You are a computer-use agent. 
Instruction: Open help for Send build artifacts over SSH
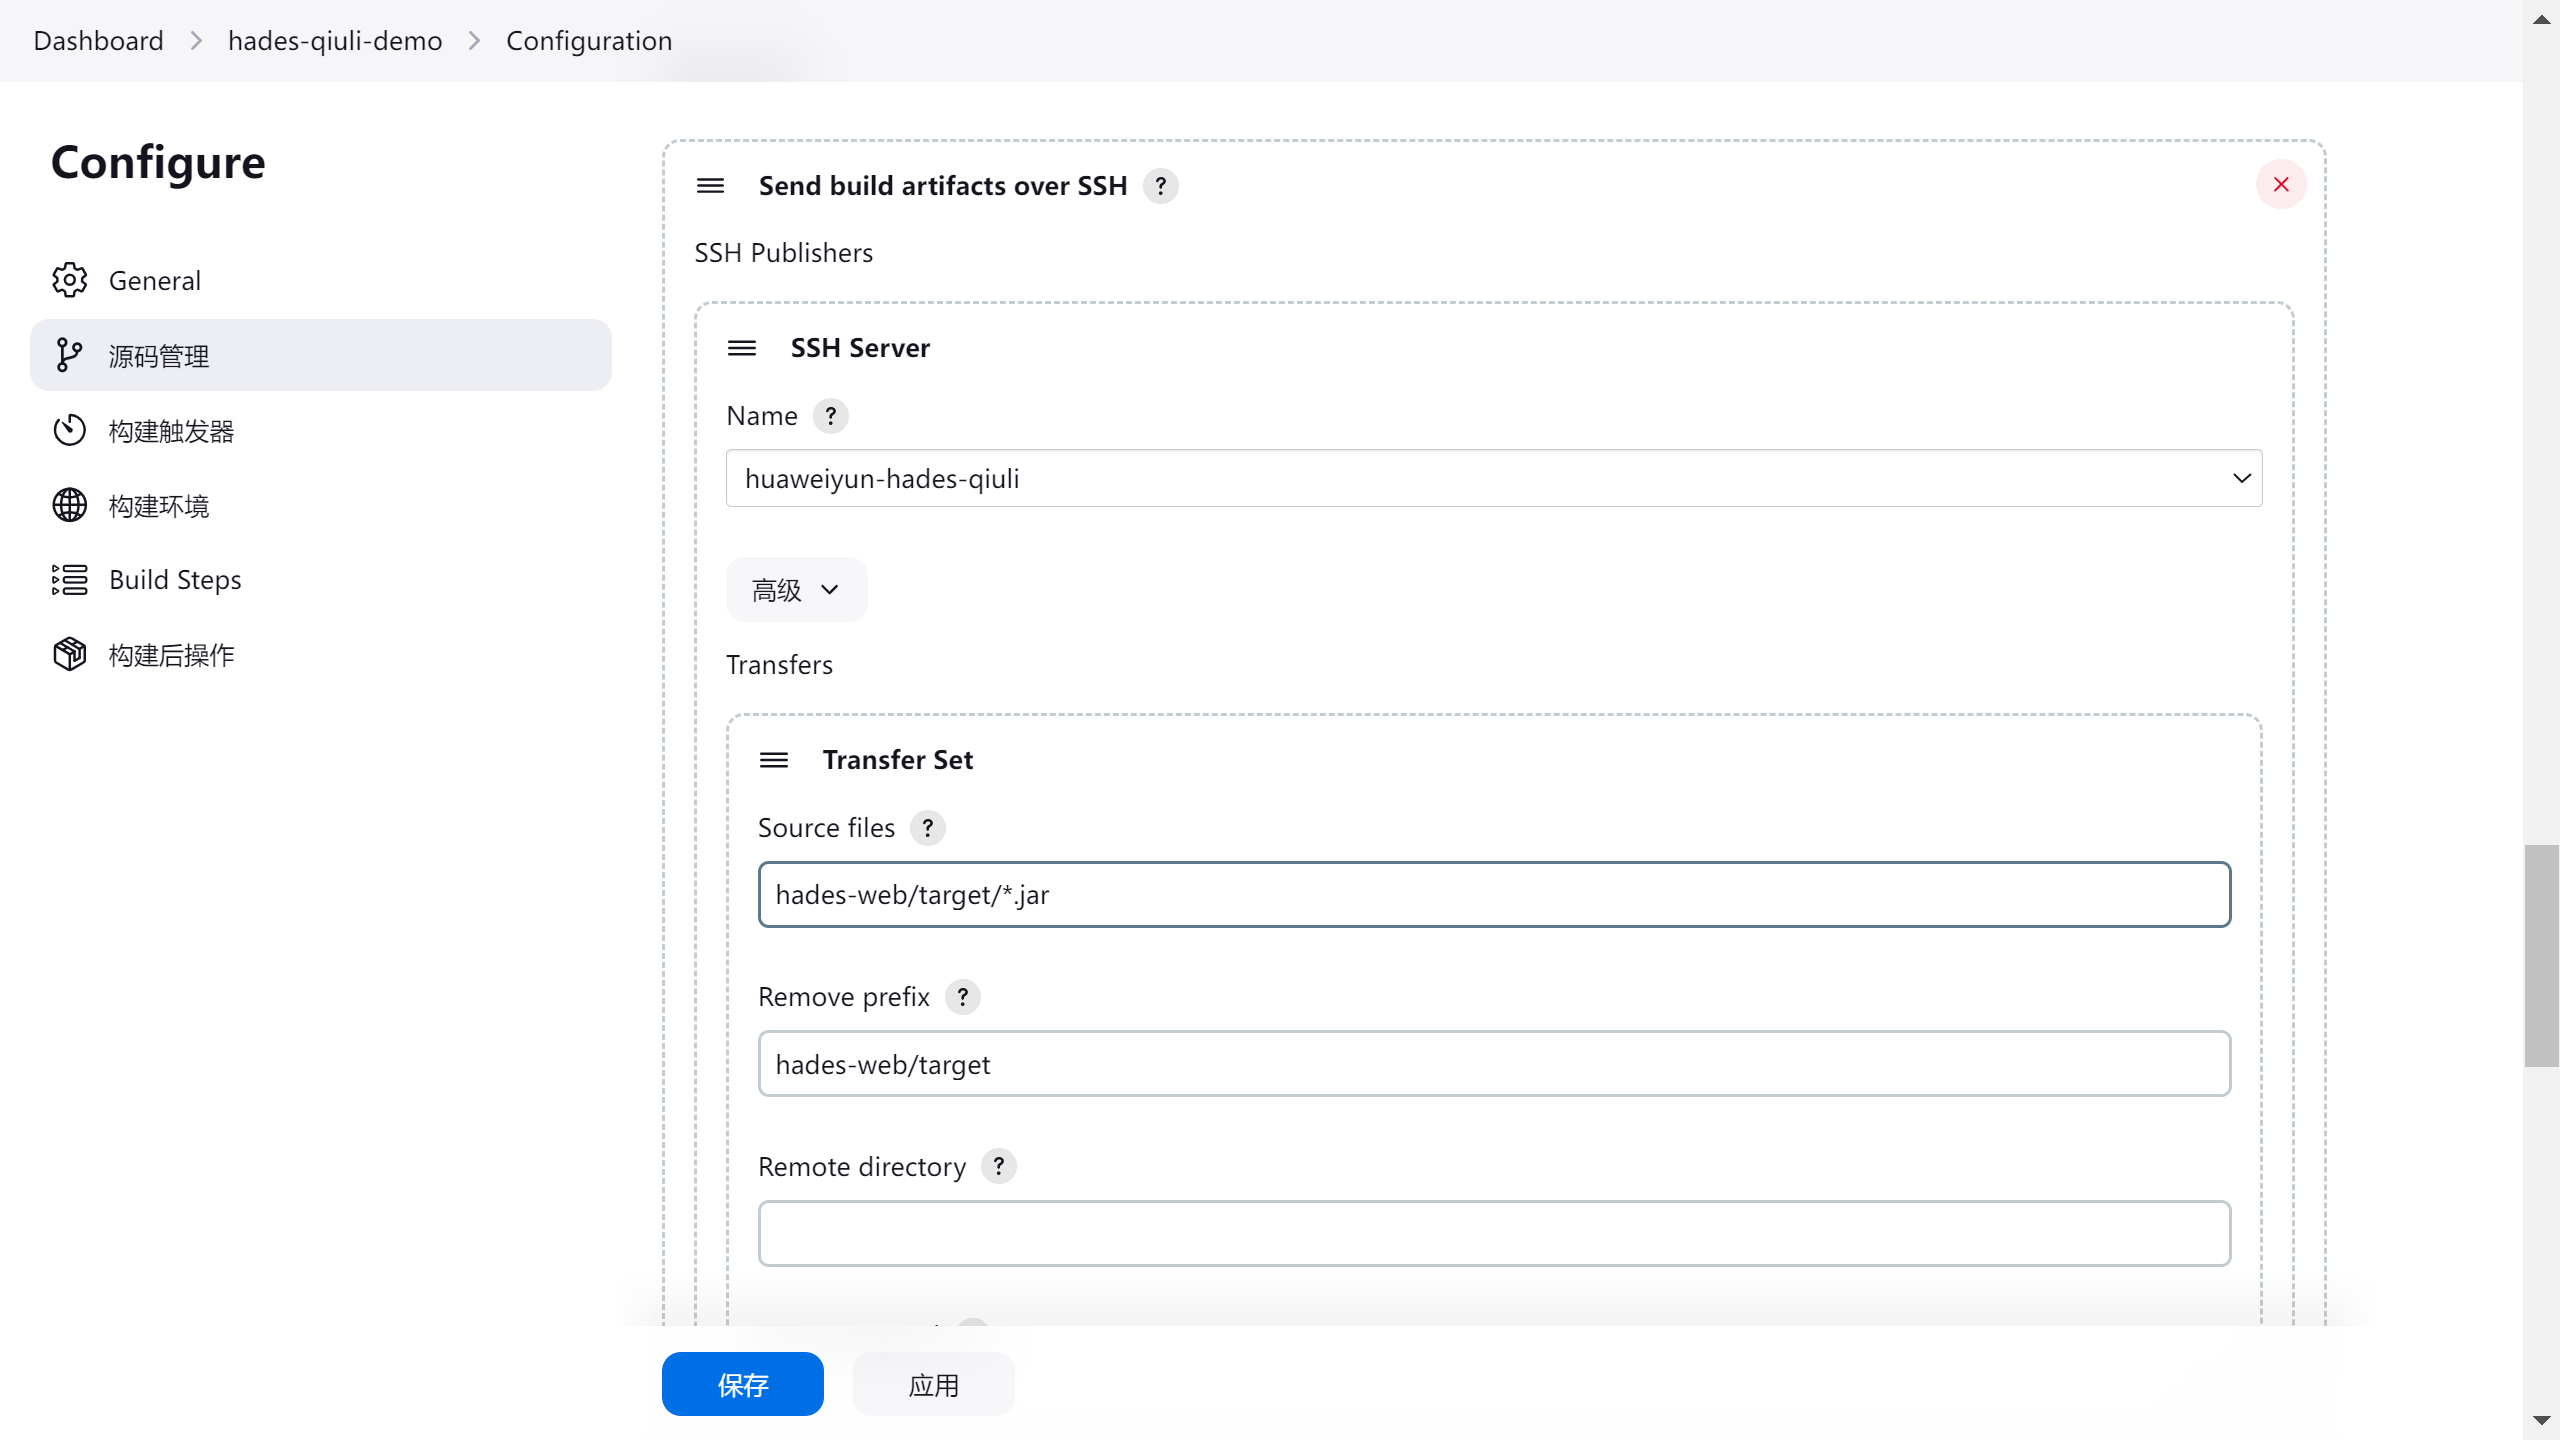pyautogui.click(x=1160, y=186)
